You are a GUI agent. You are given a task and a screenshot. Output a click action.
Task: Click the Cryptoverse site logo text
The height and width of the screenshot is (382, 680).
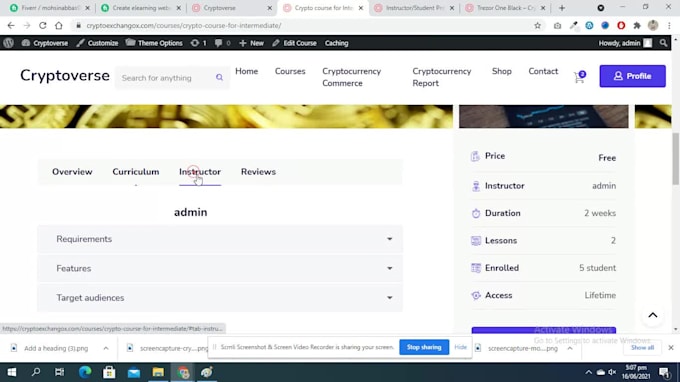click(x=65, y=76)
